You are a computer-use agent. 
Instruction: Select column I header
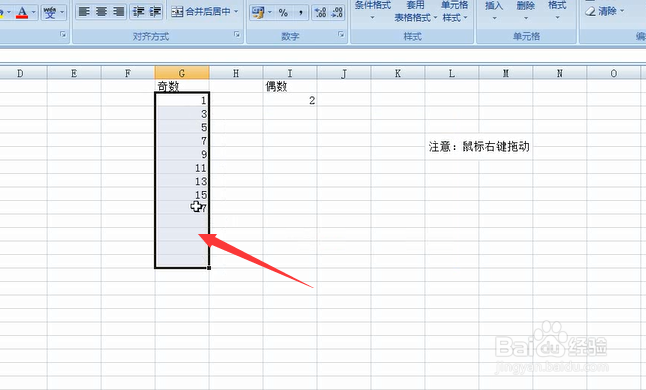[290, 73]
